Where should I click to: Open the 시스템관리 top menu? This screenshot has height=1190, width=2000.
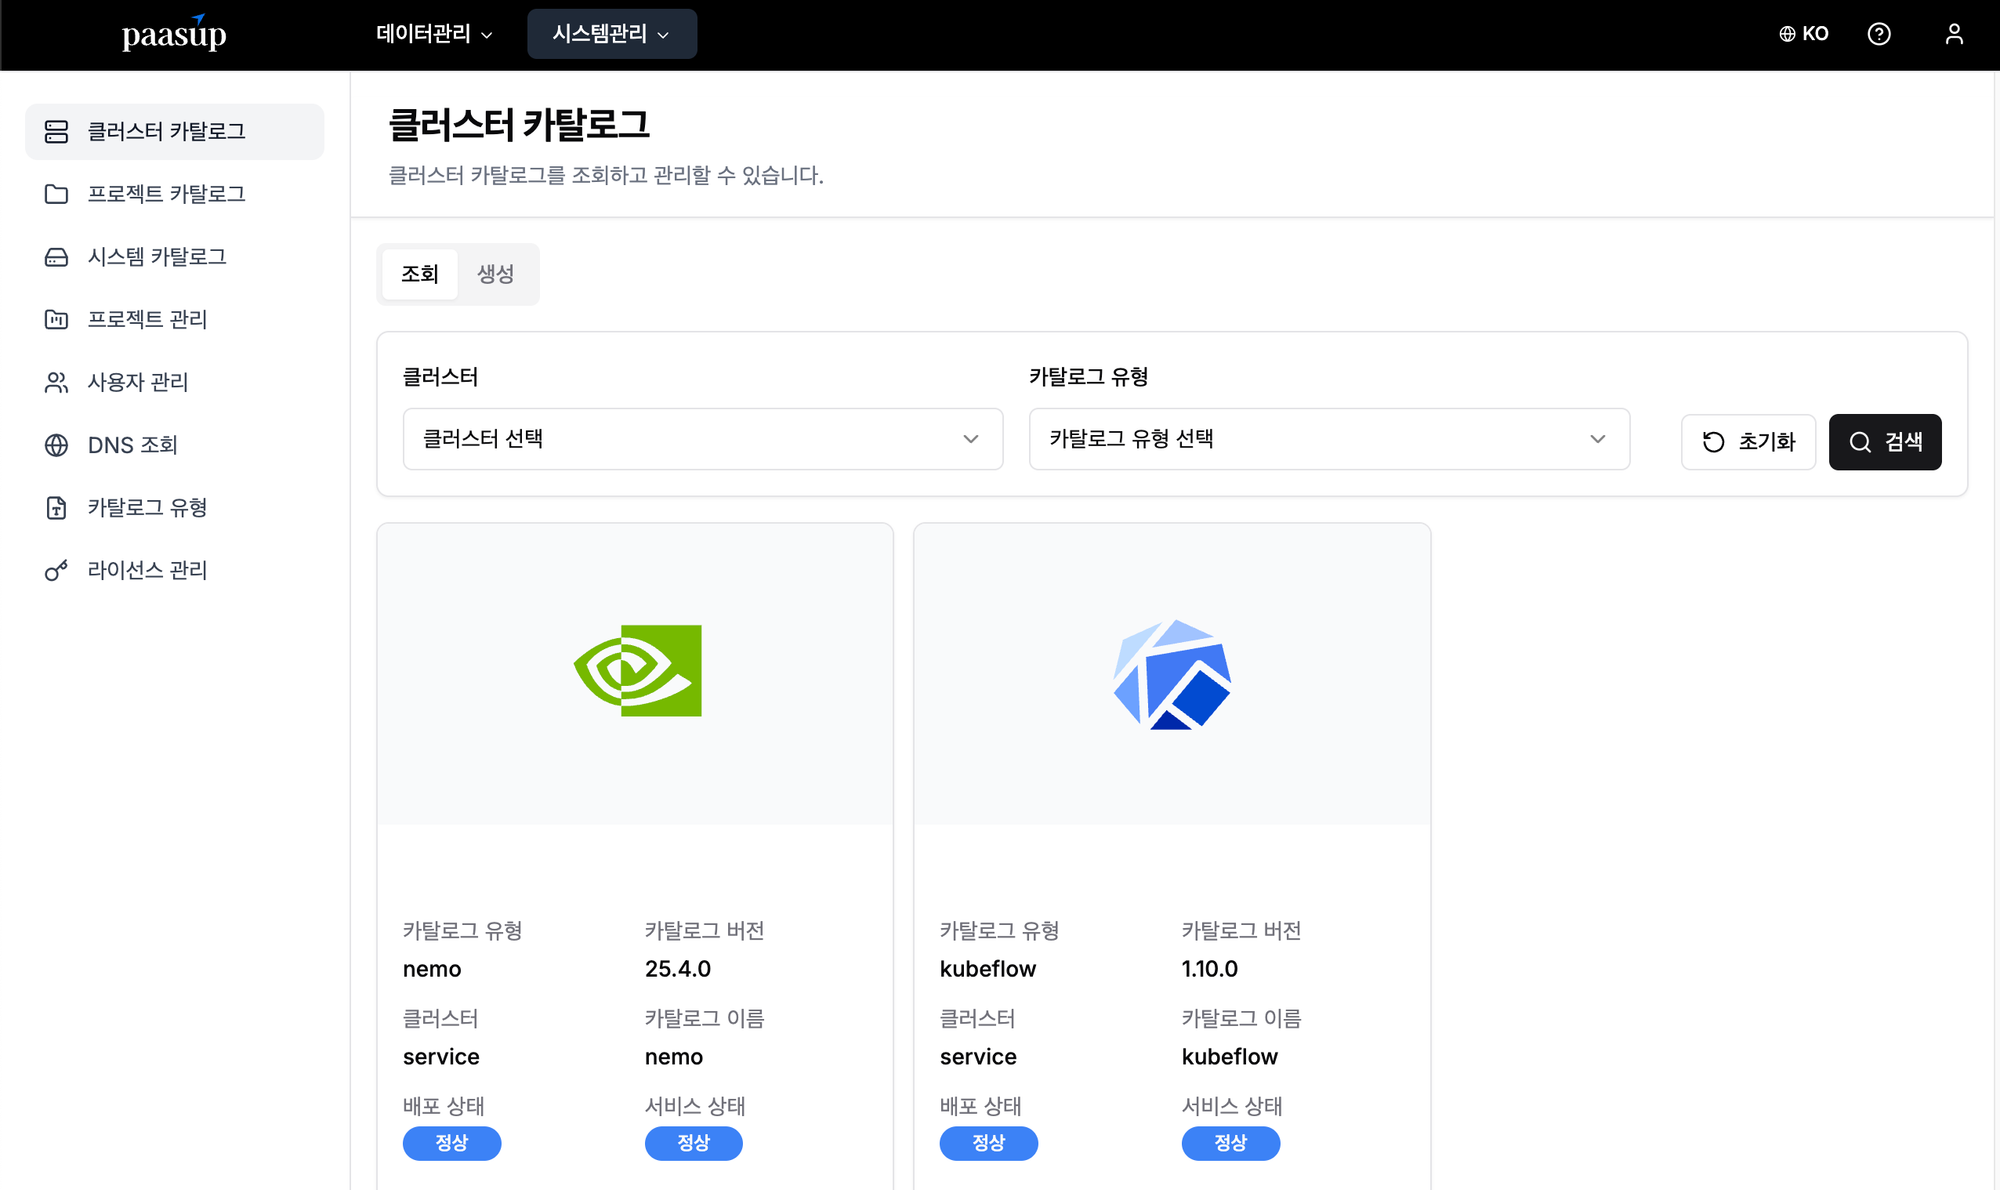(x=612, y=34)
